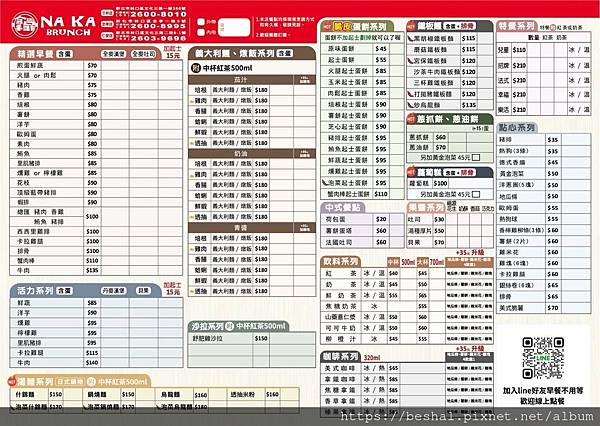The height and width of the screenshot is (426, 600).
Task: Click 銀絲卷(6塊) $65 snack row
Action: click(x=543, y=286)
